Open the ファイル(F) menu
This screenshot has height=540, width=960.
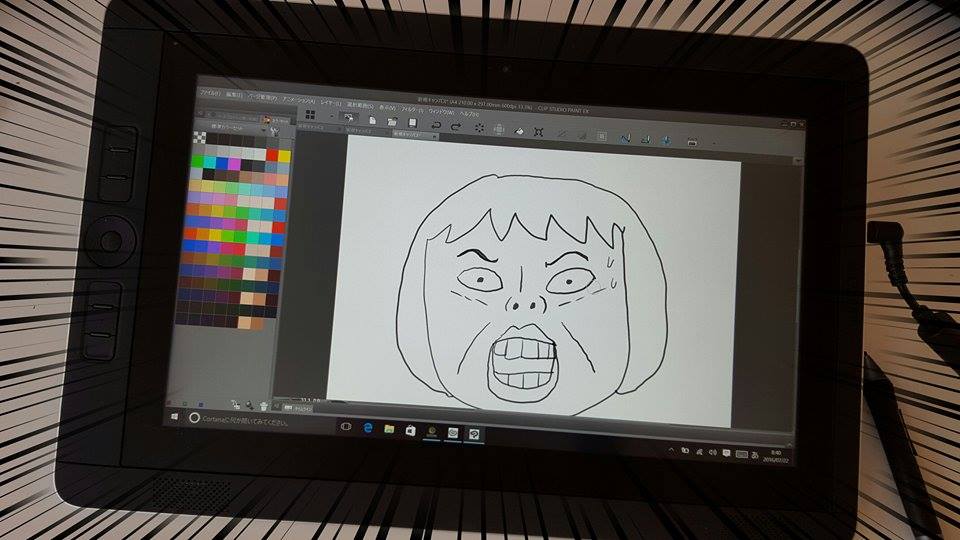210,94
